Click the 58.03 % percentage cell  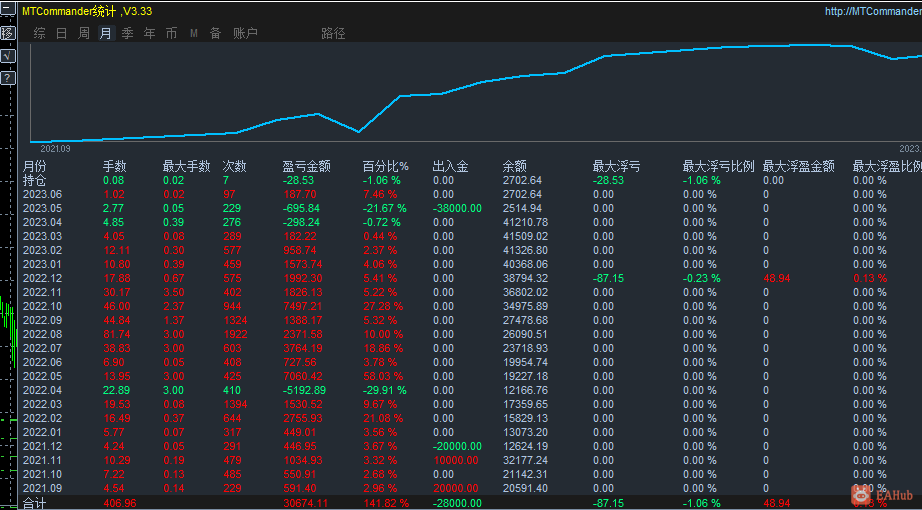383,376
